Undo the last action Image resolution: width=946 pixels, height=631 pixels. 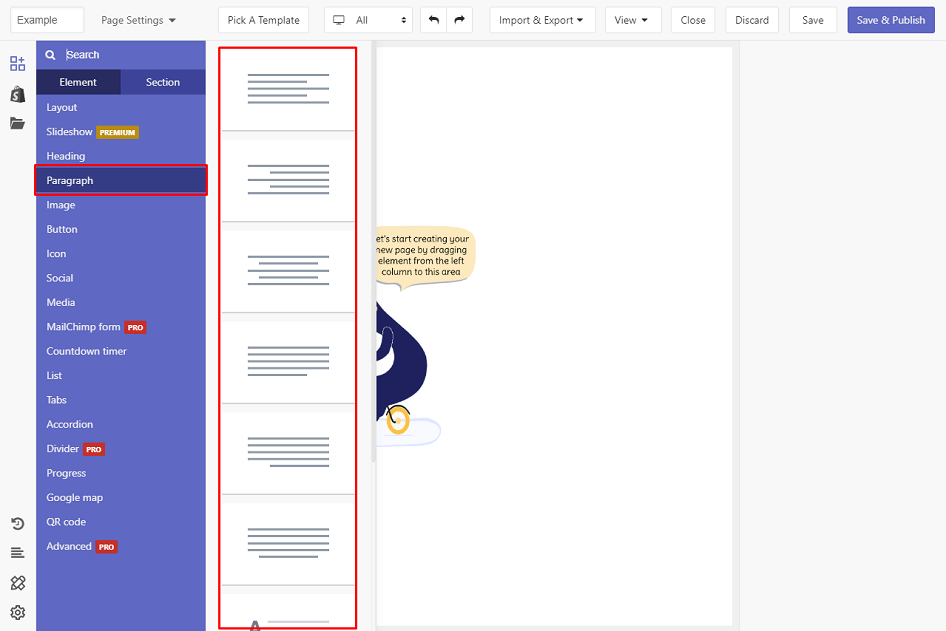433,20
